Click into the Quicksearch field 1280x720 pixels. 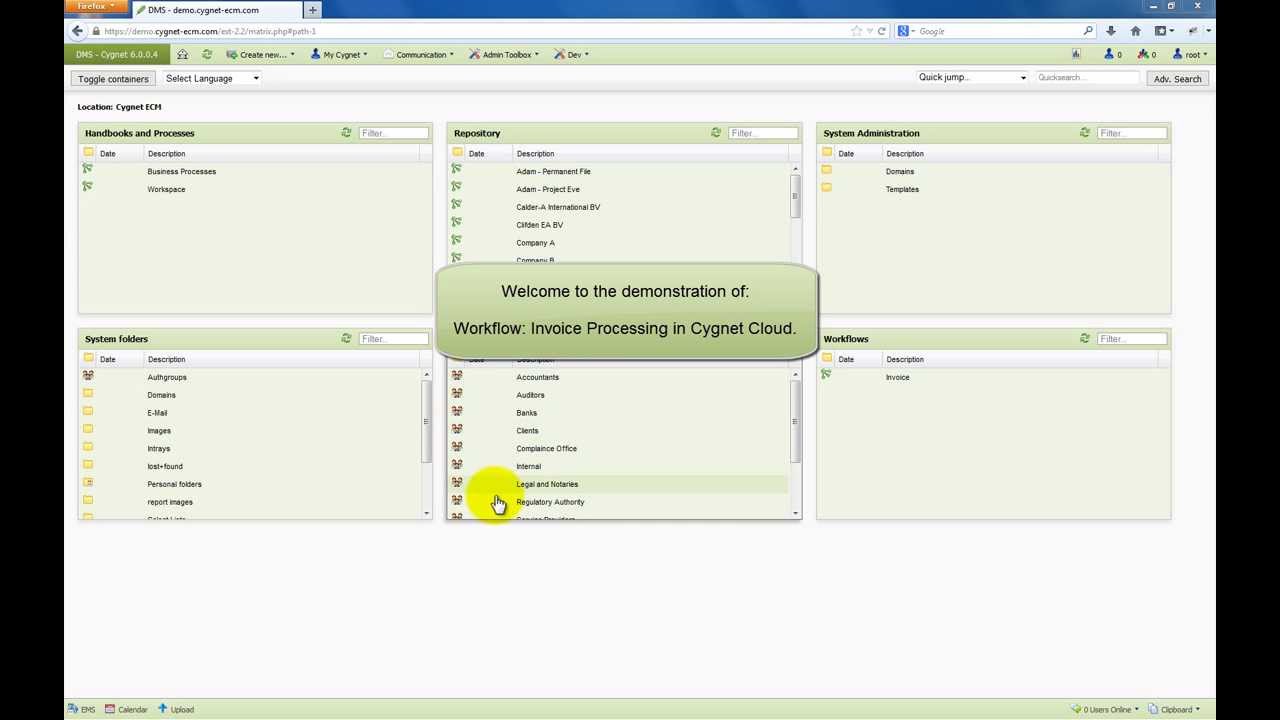(1087, 77)
